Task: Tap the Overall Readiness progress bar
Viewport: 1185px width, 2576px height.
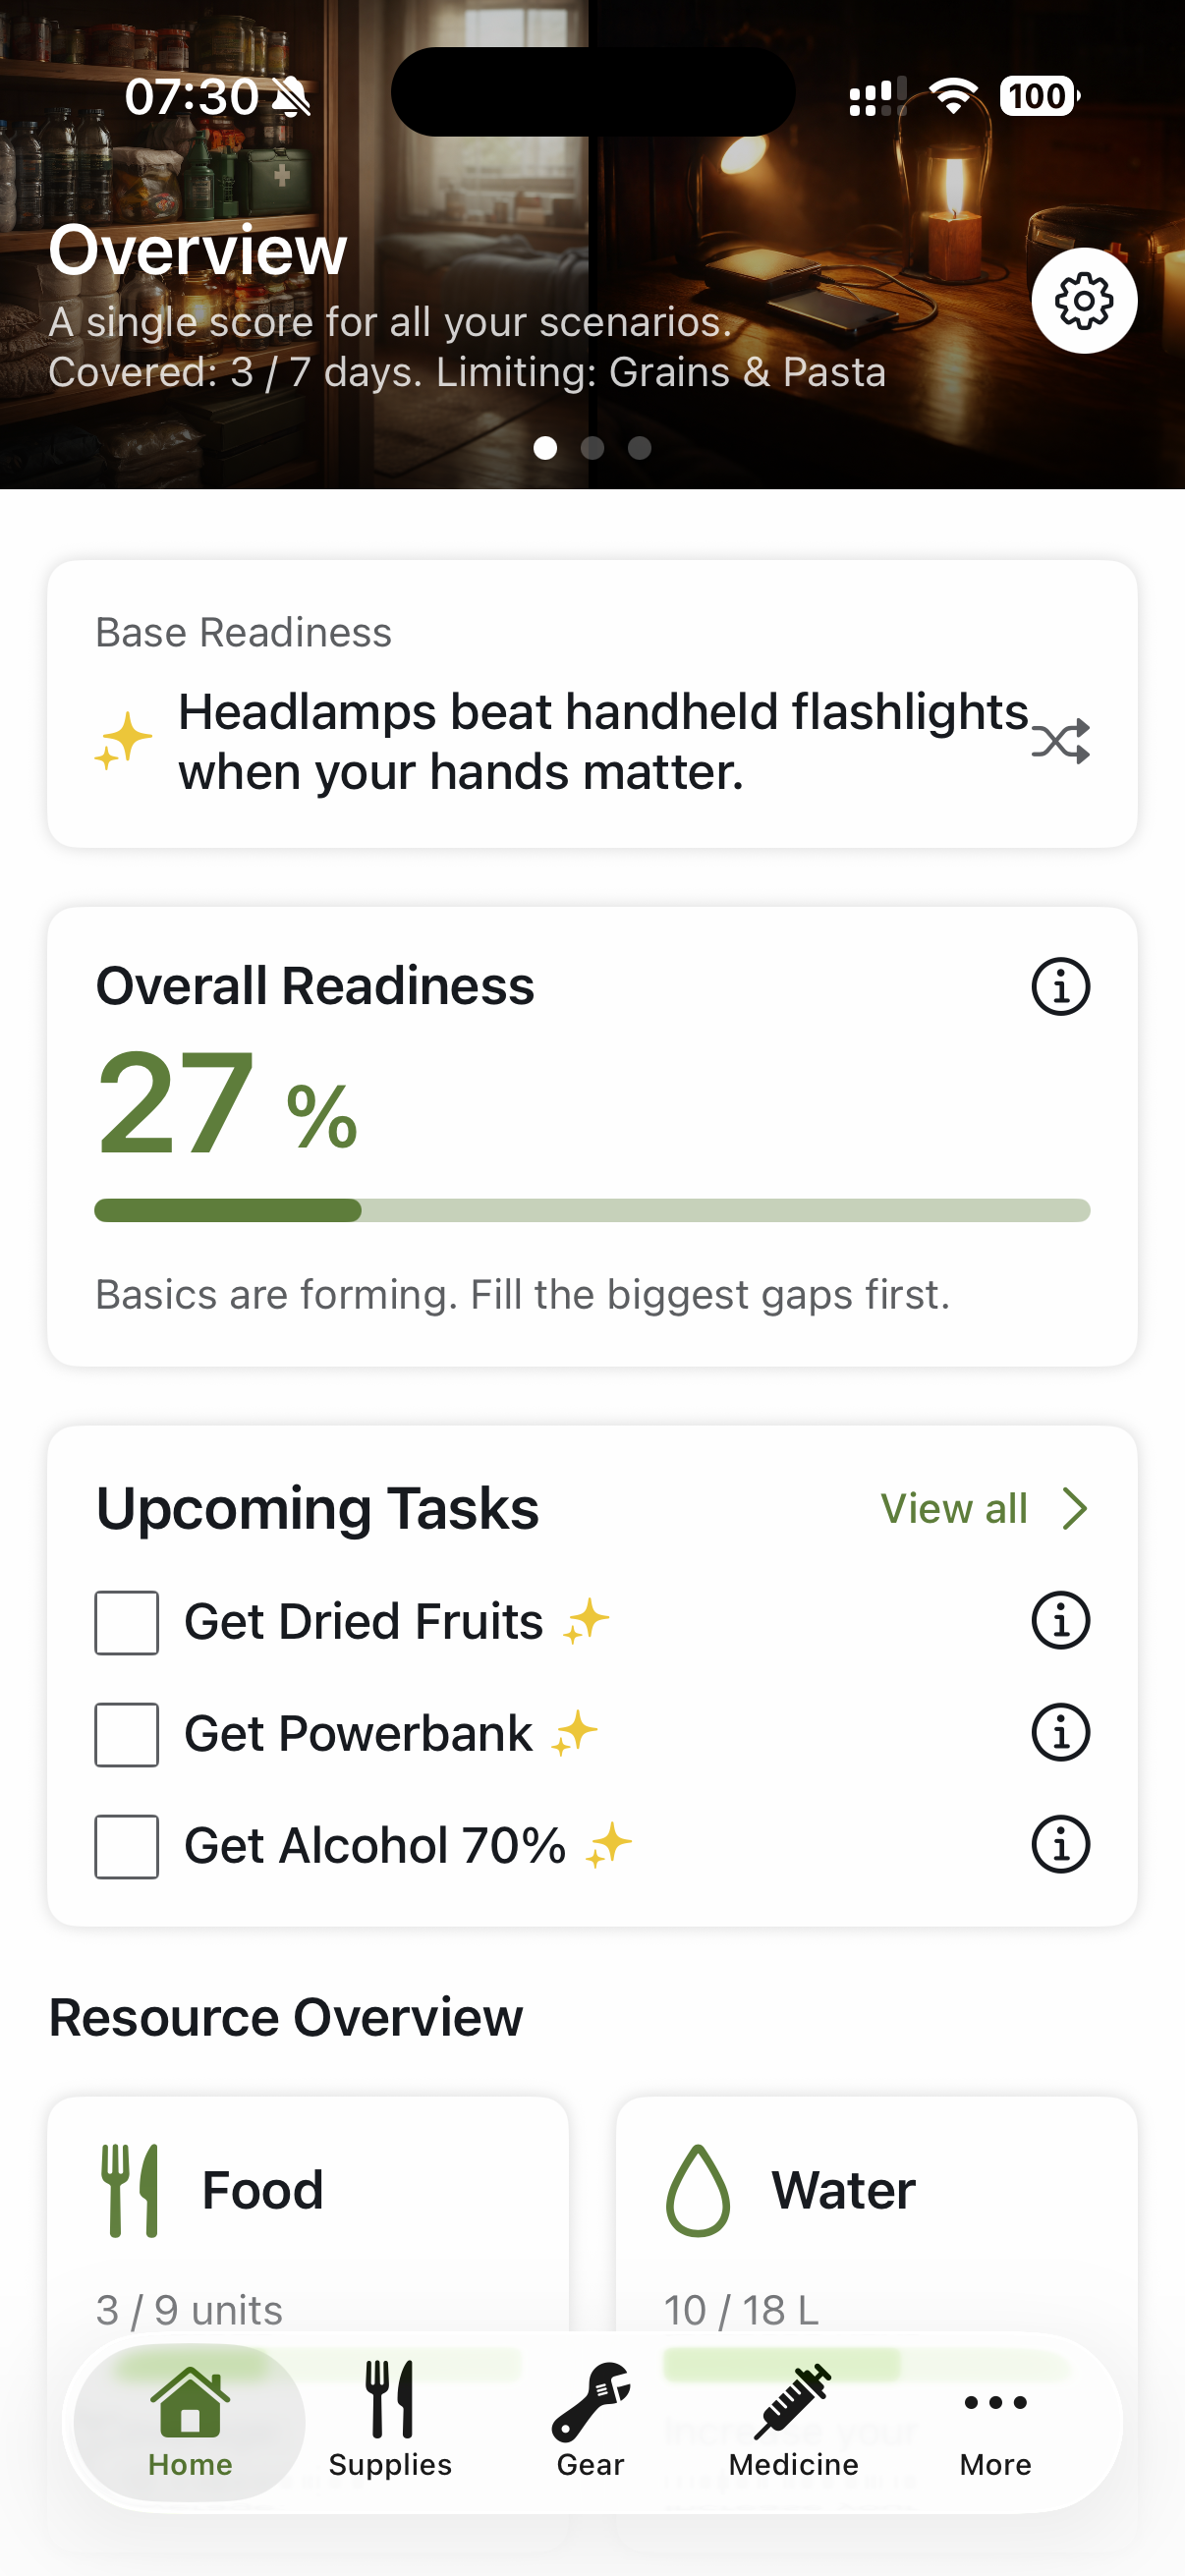Action: point(592,1210)
